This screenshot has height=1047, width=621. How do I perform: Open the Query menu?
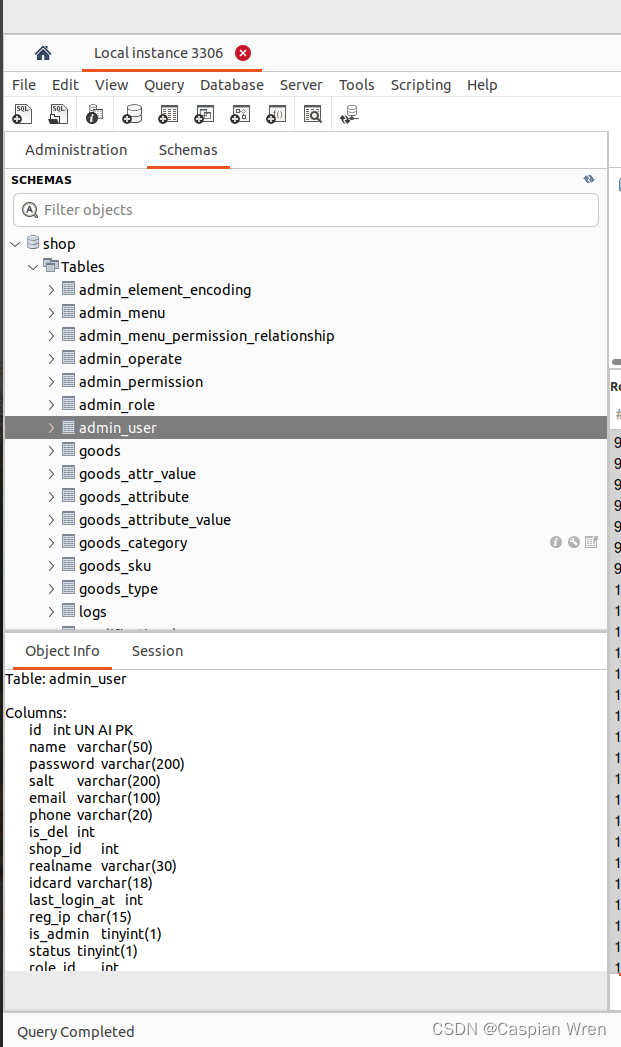coord(164,85)
